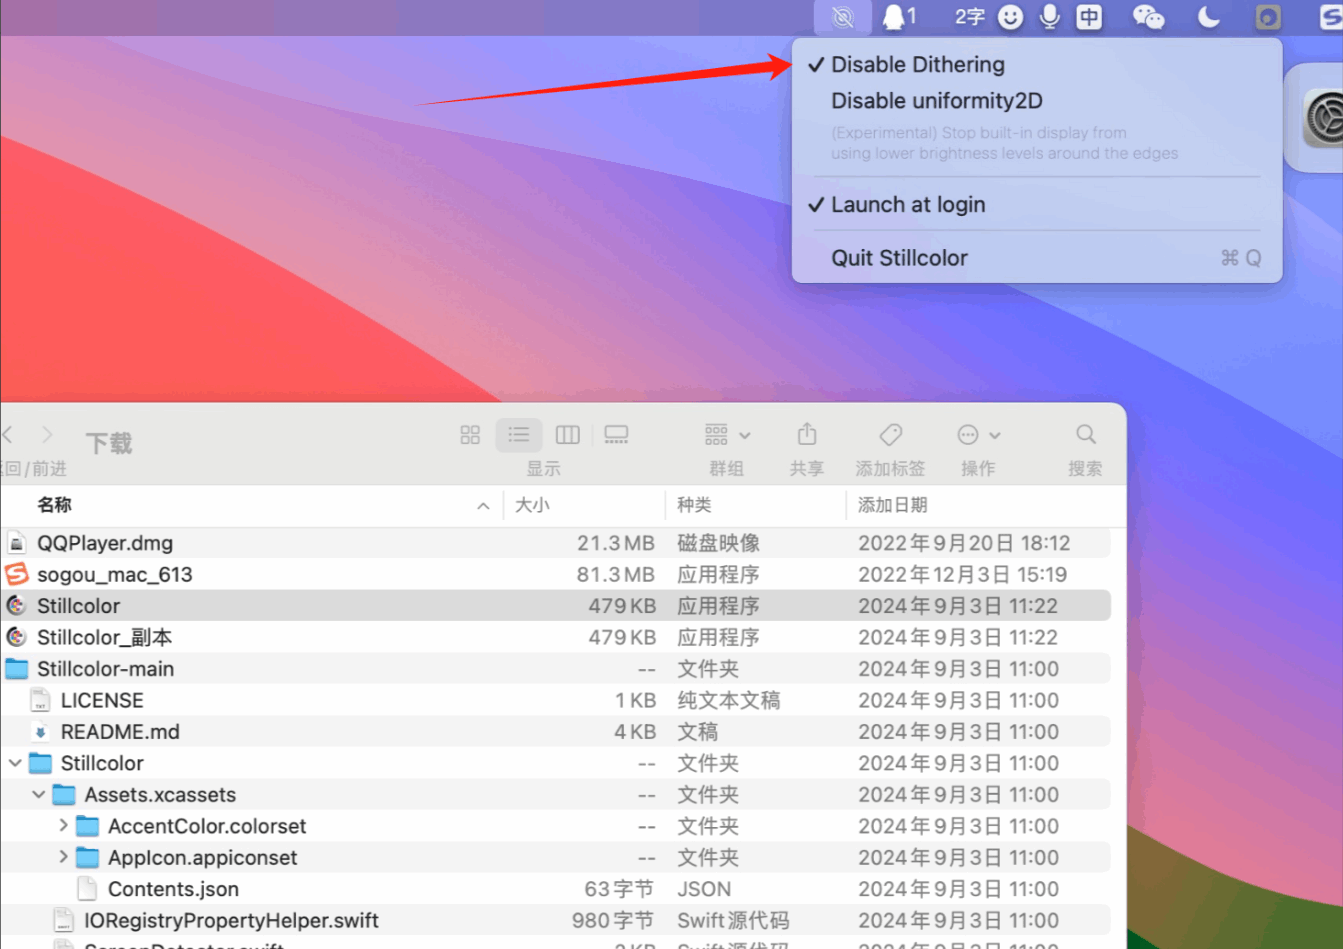Screen dimensions: 1343x949
Task: Uncheck Disable Dithering option
Action: 917,65
